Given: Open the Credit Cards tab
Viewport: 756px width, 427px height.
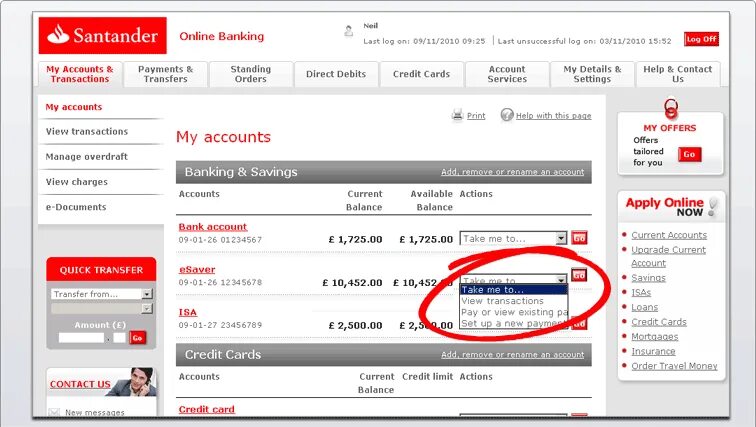Looking at the screenshot, I should pyautogui.click(x=421, y=74).
